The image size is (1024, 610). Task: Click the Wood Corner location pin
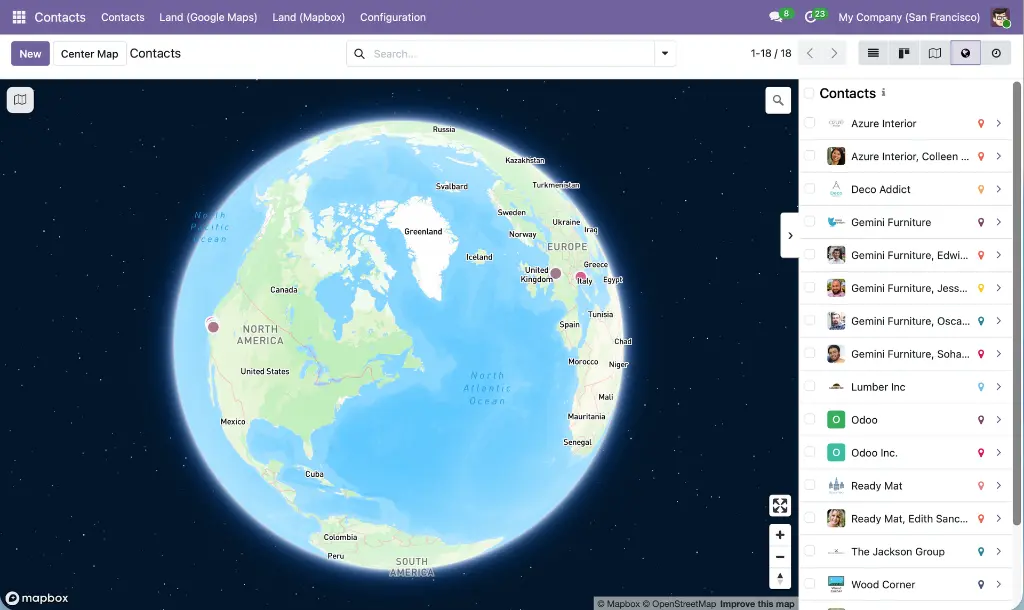[980, 585]
